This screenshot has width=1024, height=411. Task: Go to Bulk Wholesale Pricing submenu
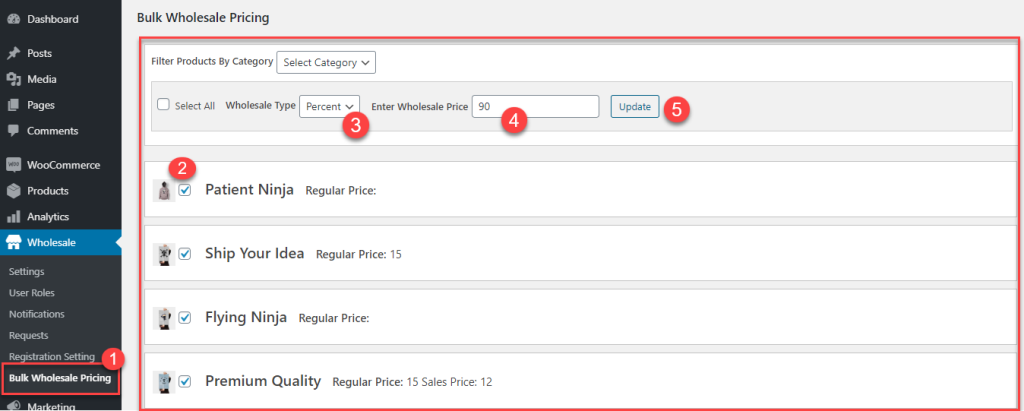[x=60, y=378]
